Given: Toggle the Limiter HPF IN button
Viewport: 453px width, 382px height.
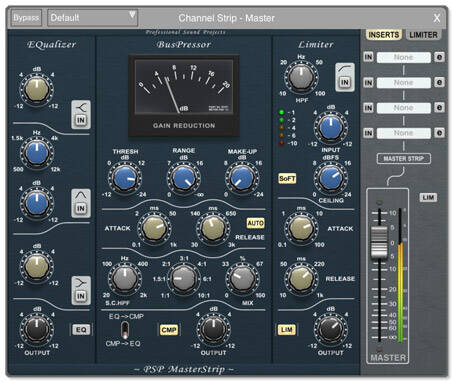Looking at the screenshot, I should pyautogui.click(x=345, y=82).
